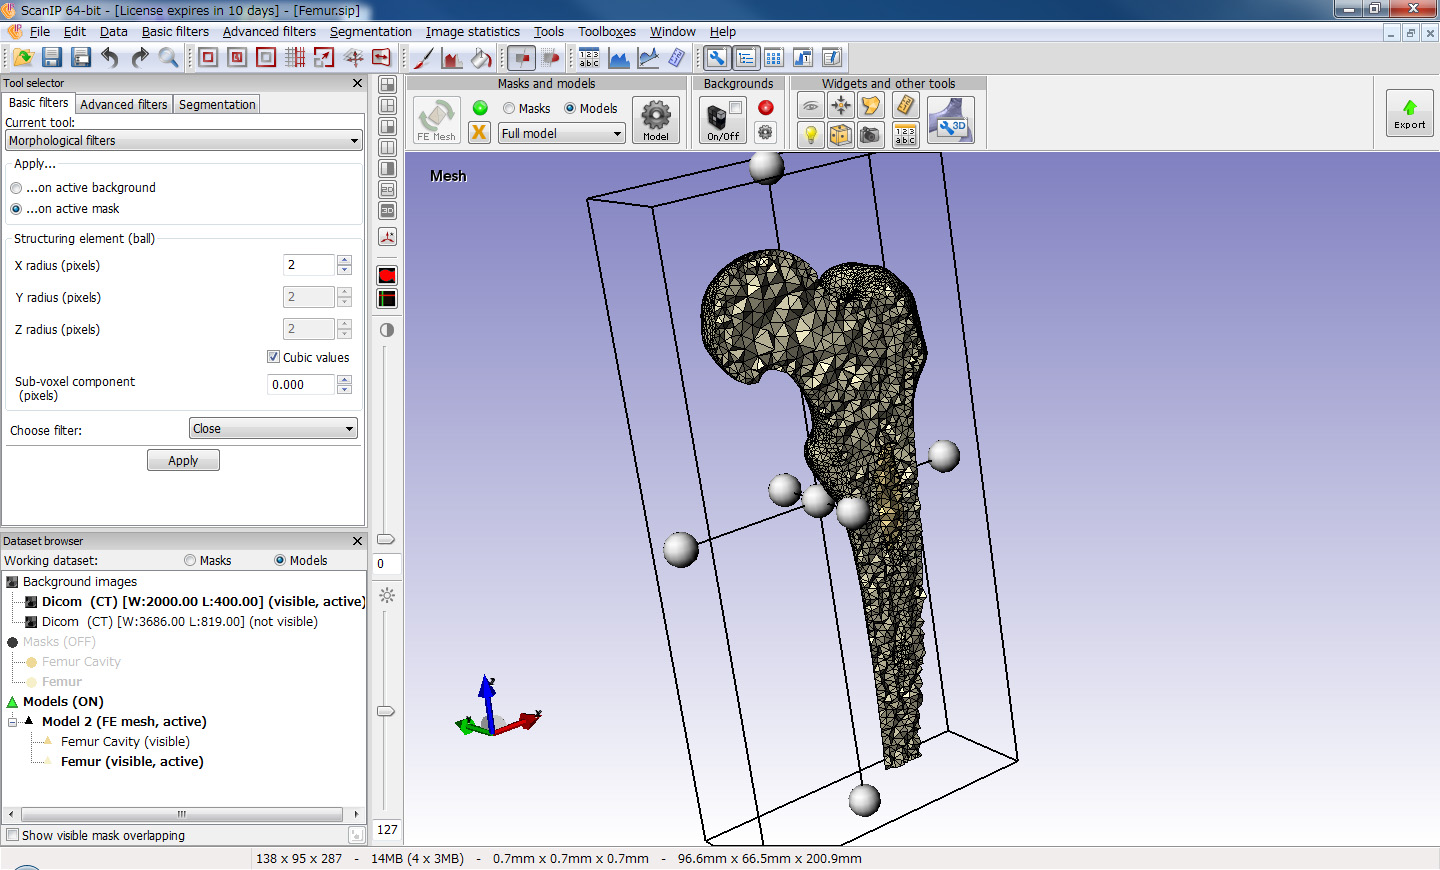Click the green-red crosshair slice icon
The height and width of the screenshot is (870, 1440).
[x=387, y=298]
